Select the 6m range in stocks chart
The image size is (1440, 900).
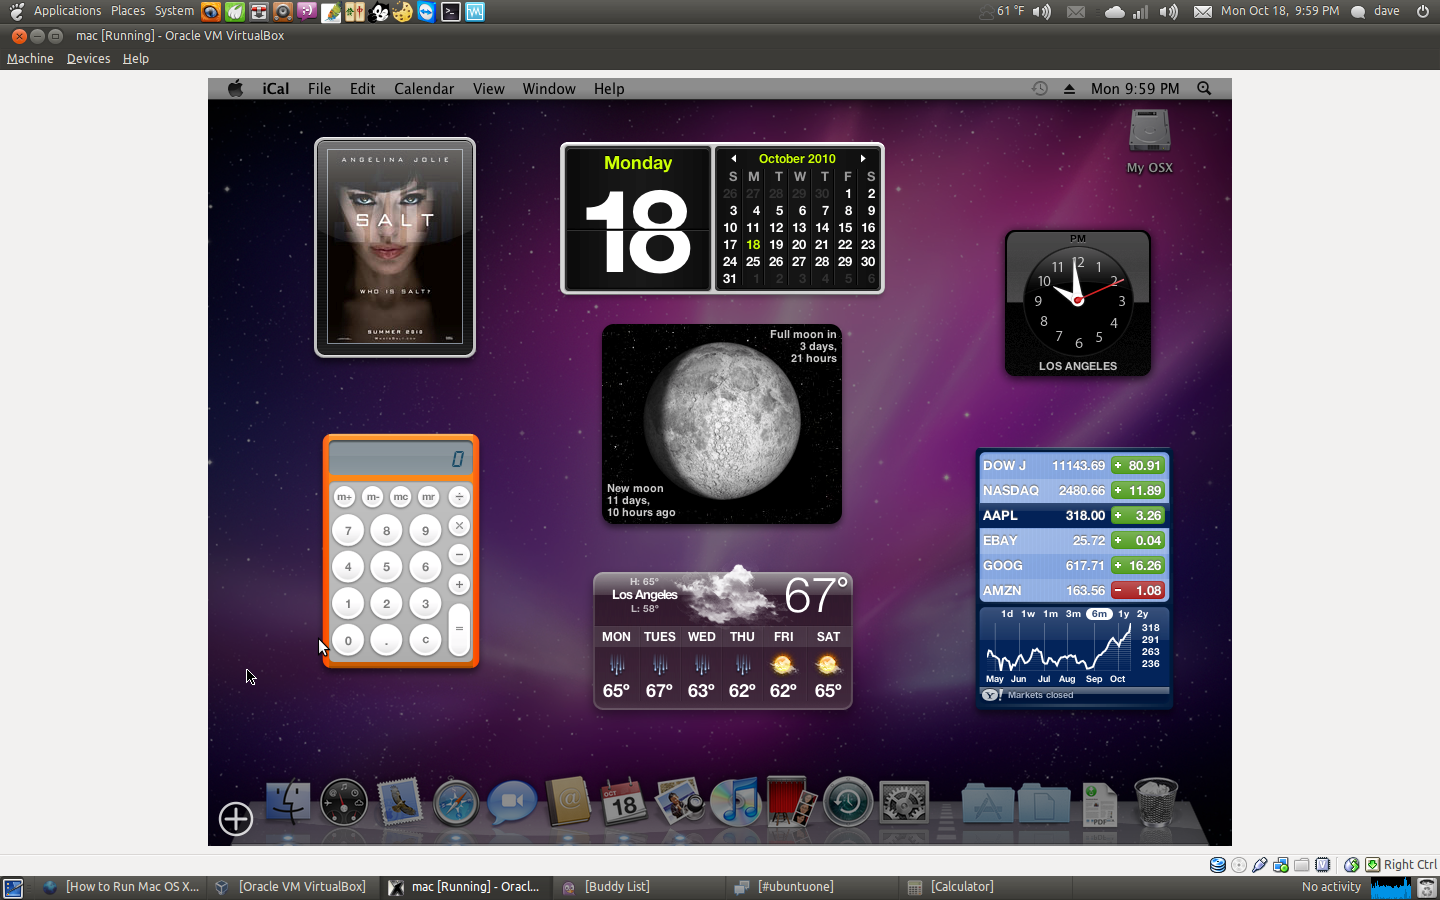click(x=1099, y=614)
